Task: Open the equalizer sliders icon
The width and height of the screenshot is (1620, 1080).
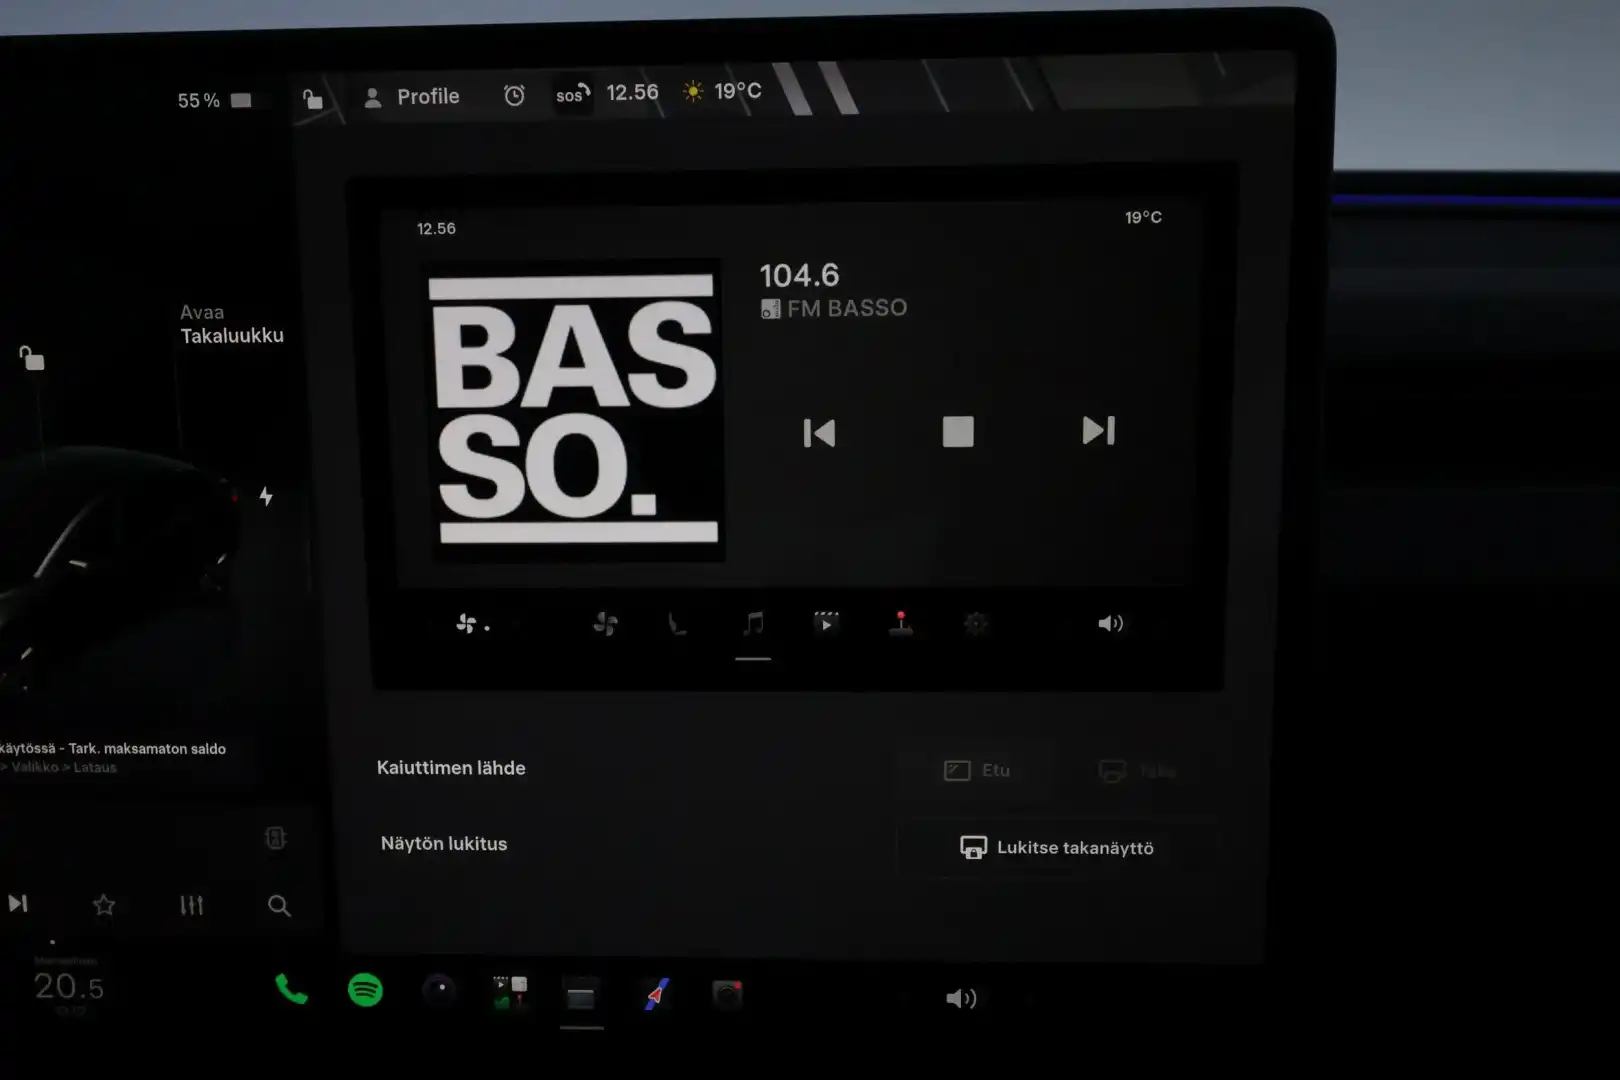Action: coord(191,906)
